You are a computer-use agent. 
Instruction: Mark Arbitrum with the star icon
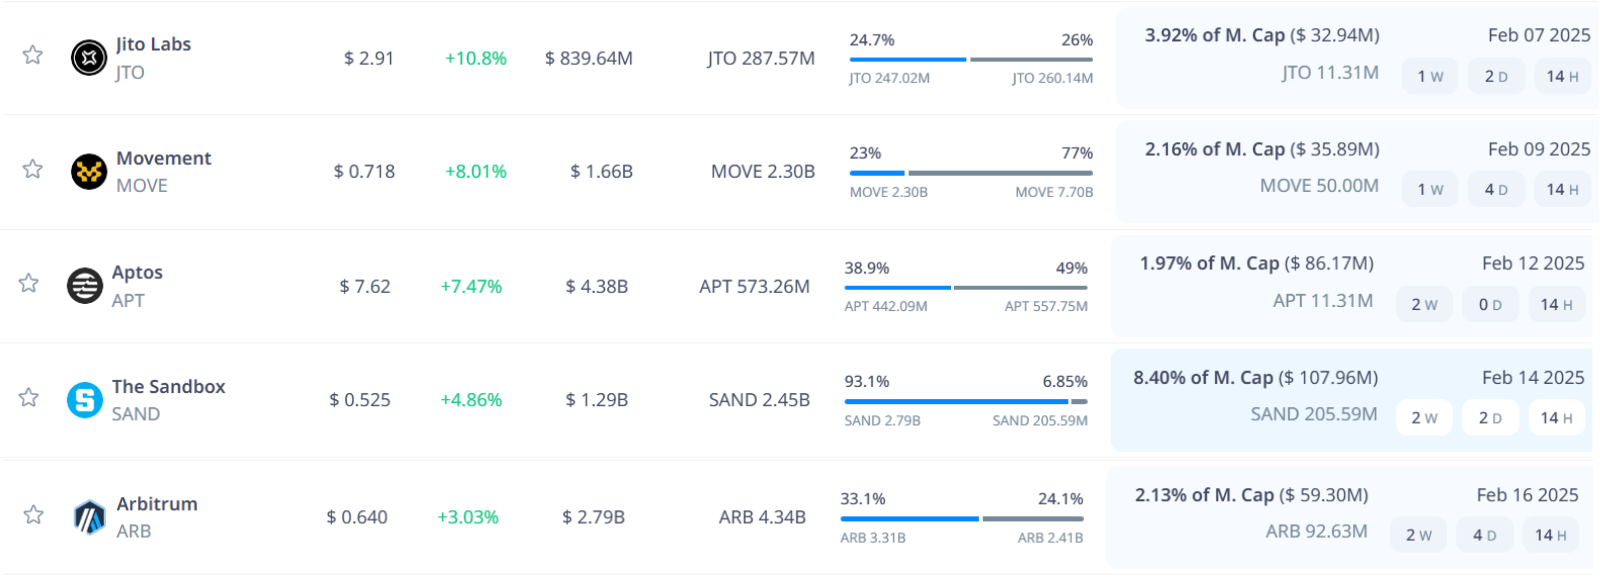[x=33, y=515]
